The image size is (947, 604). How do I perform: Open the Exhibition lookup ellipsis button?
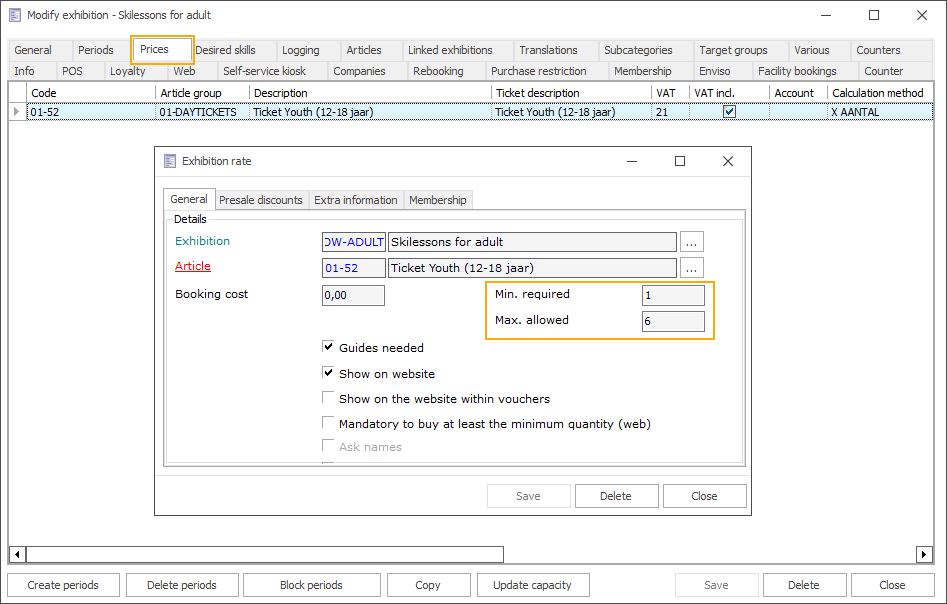(x=692, y=242)
